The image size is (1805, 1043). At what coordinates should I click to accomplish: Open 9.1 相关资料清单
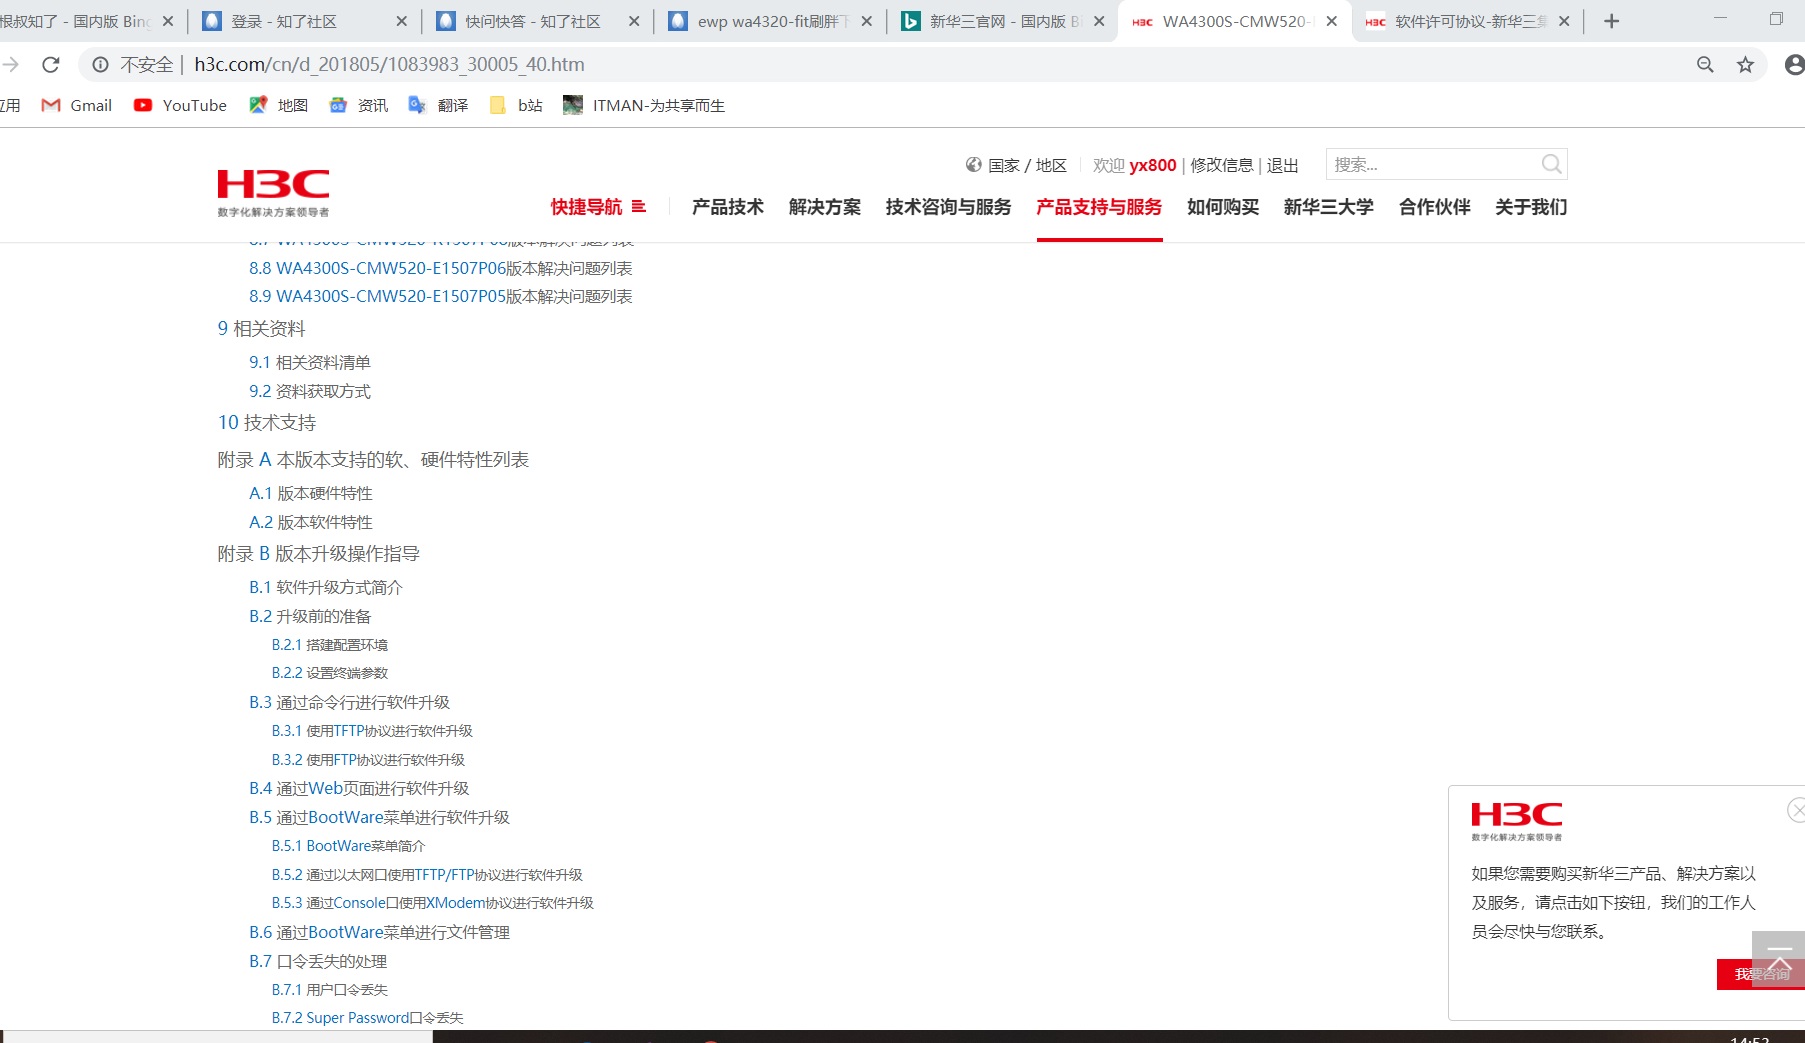point(310,362)
